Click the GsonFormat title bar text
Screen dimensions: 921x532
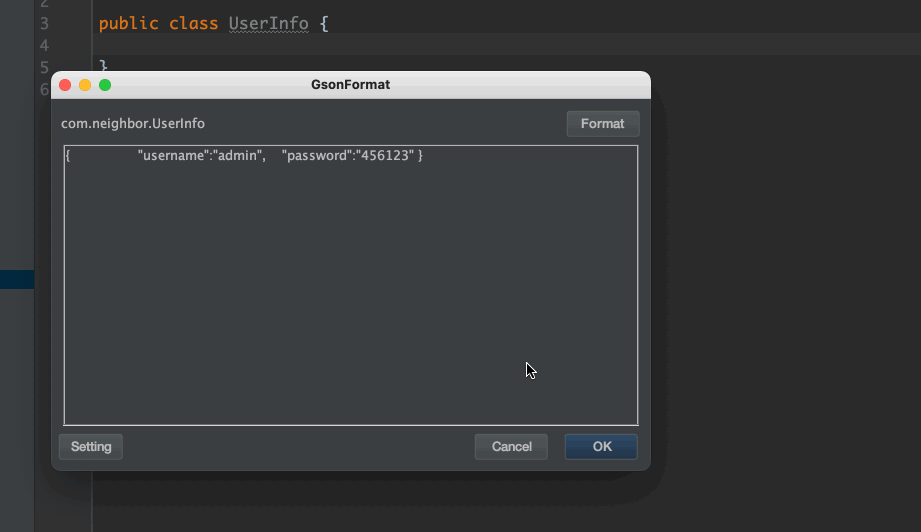pyautogui.click(x=351, y=85)
